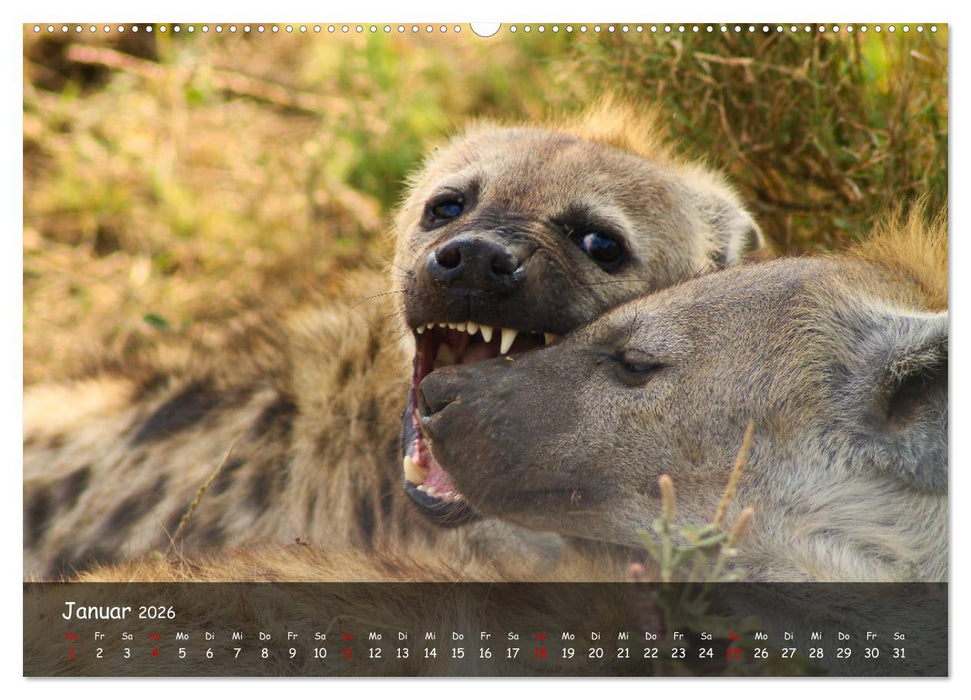Click the Mo weekday header above date 5
Image resolution: width=971 pixels, height=700 pixels.
(x=181, y=636)
